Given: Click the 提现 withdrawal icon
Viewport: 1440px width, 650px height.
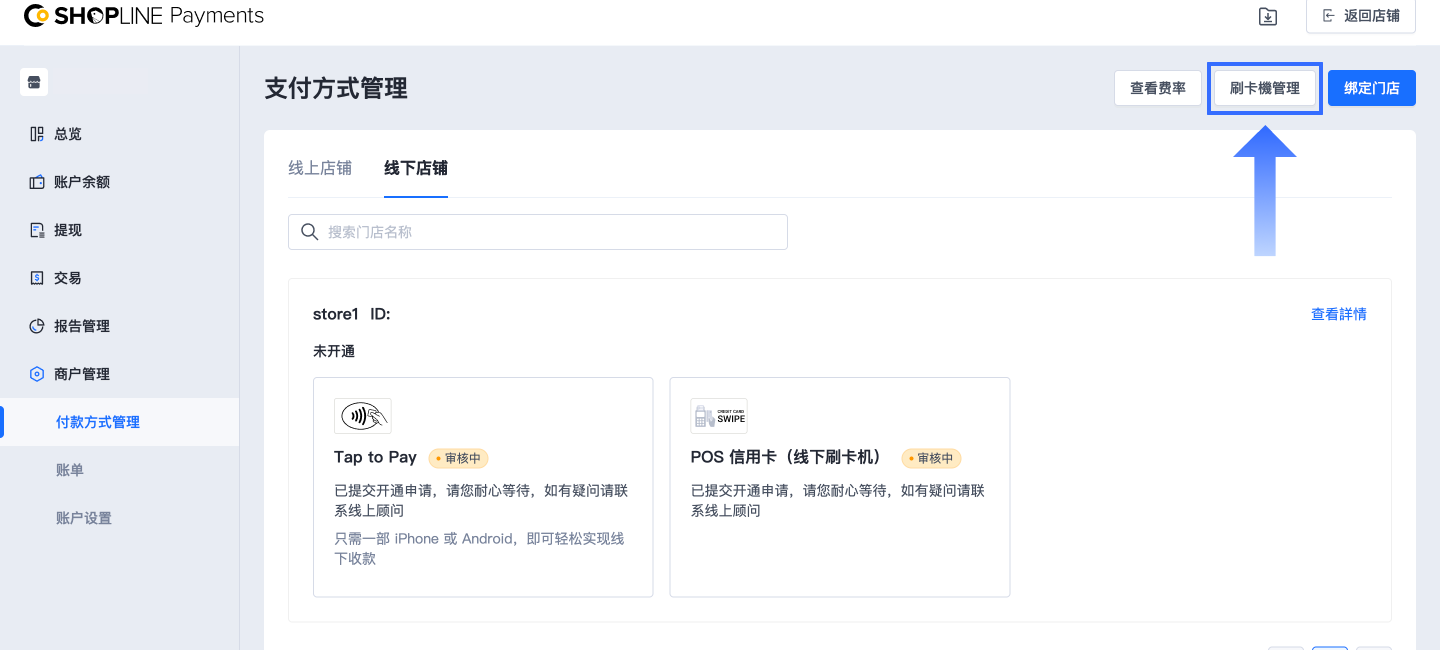Looking at the screenshot, I should coord(37,230).
